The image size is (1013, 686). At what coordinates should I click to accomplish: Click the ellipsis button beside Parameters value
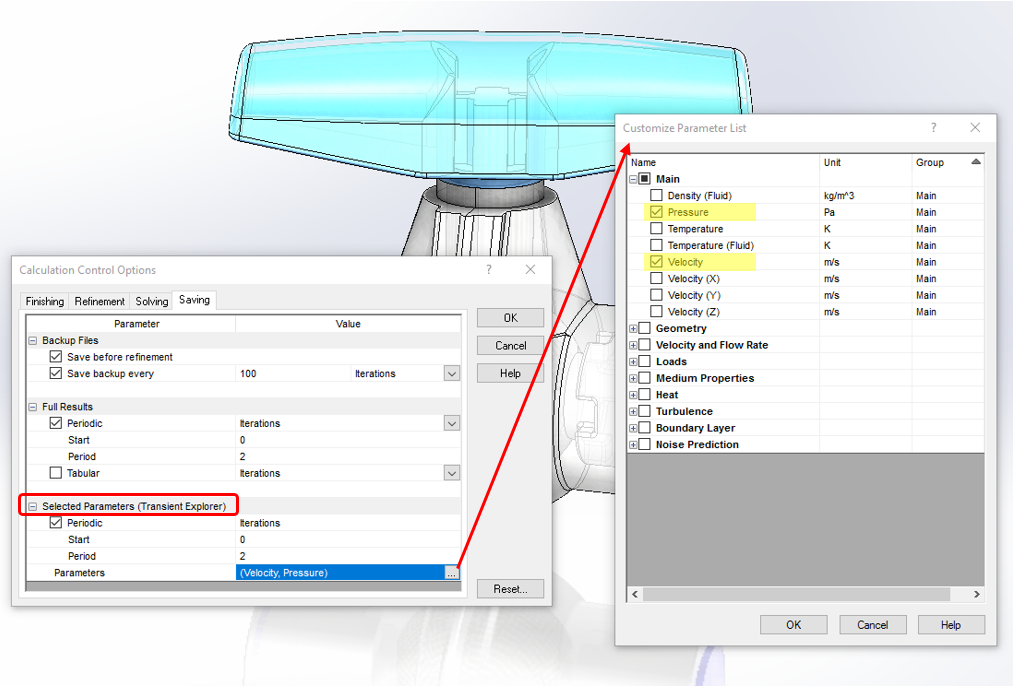coord(452,573)
